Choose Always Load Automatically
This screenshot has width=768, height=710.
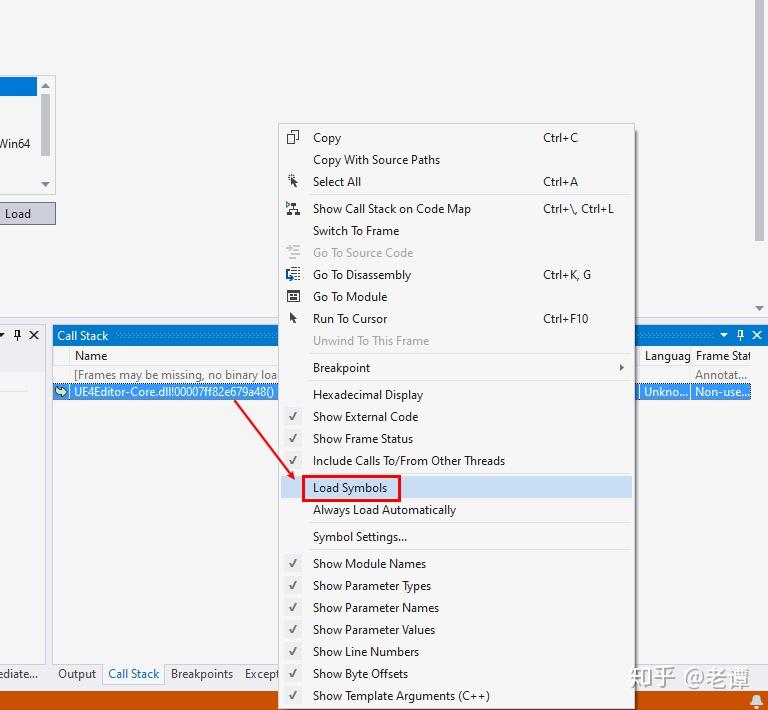[x=456, y=510]
